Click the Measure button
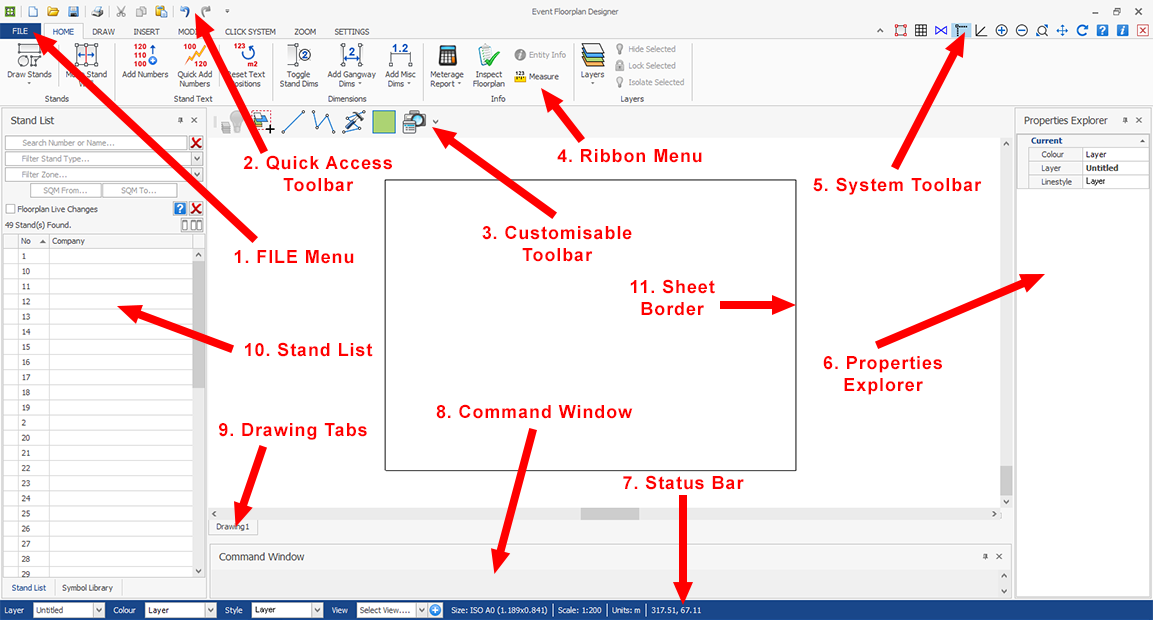Screen dimensions: 1153x620 (537, 76)
